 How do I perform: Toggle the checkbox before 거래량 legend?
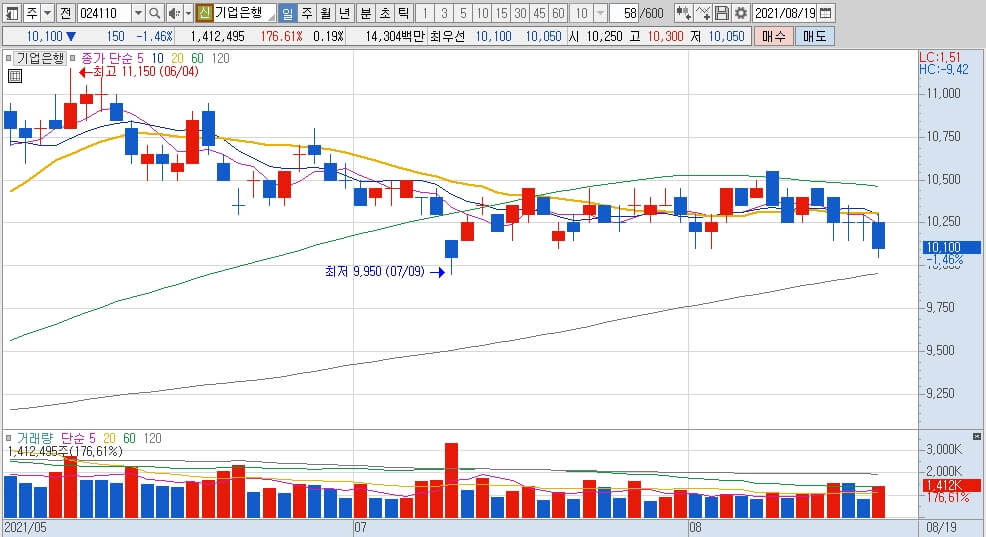tap(8, 438)
